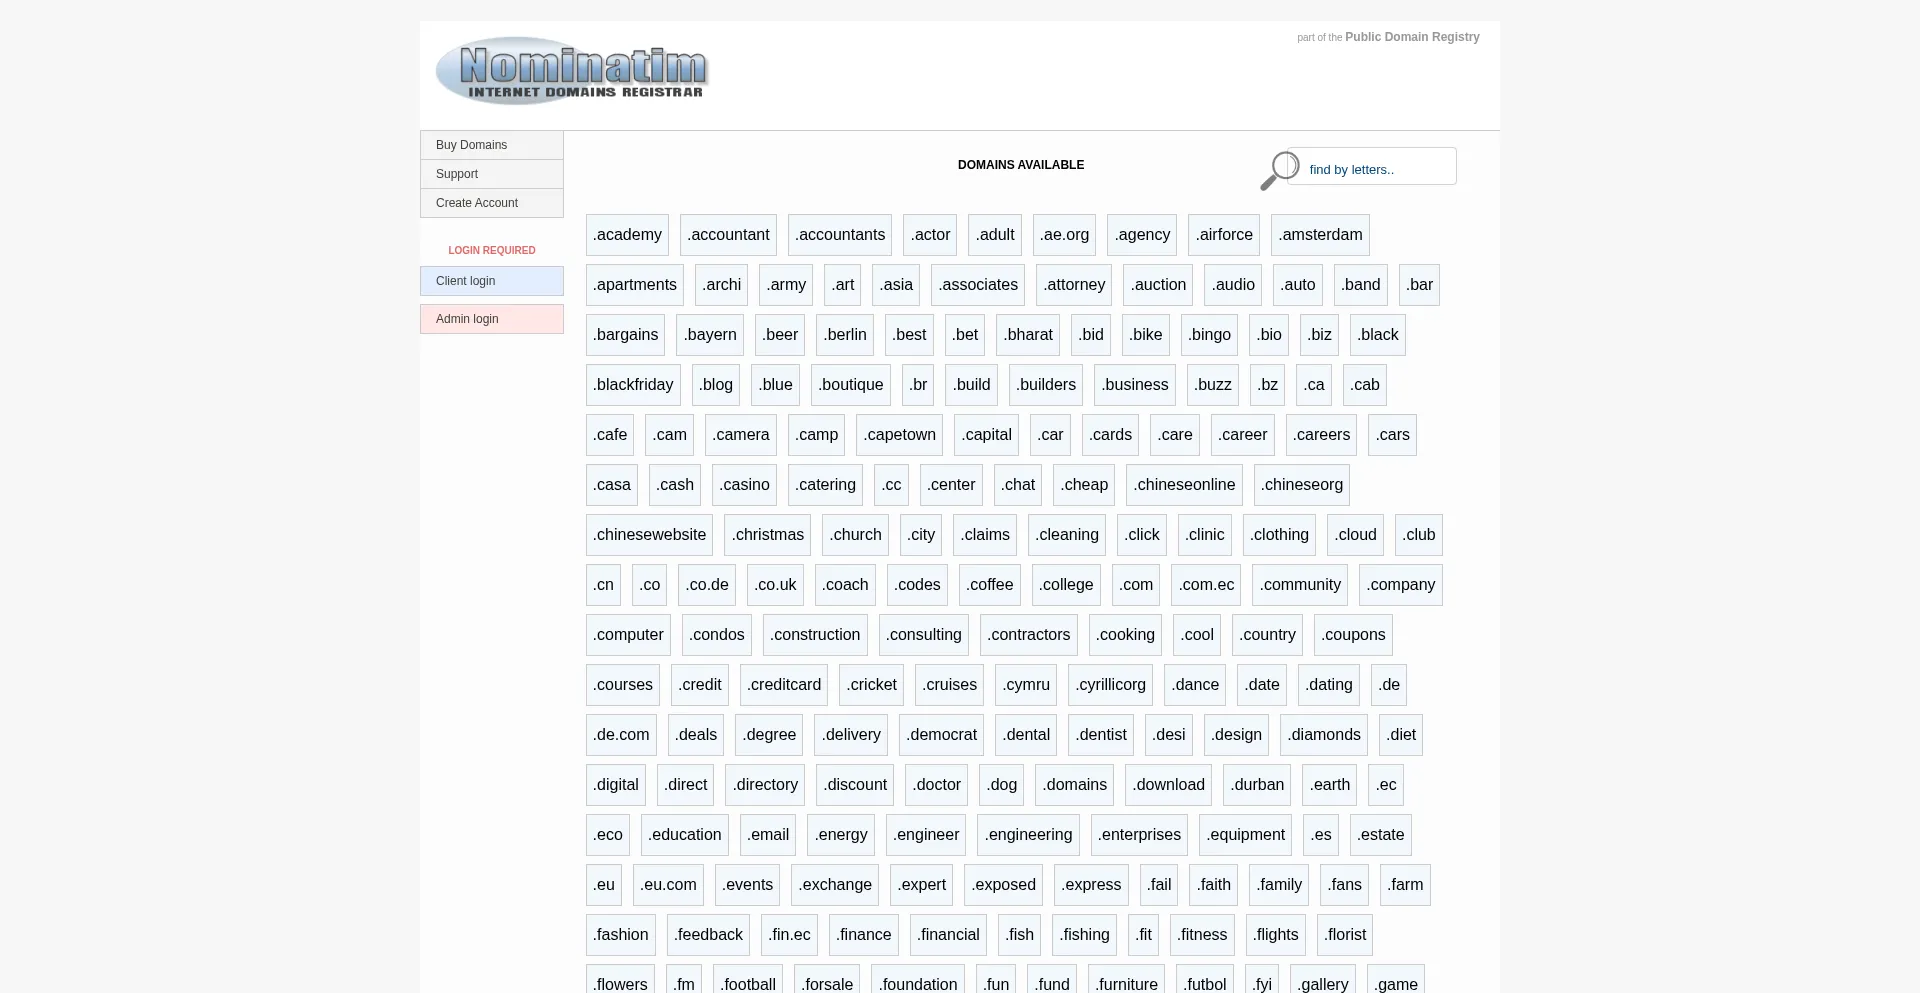This screenshot has height=993, width=1920.
Task: Click the .de.com domain
Action: [x=621, y=735]
